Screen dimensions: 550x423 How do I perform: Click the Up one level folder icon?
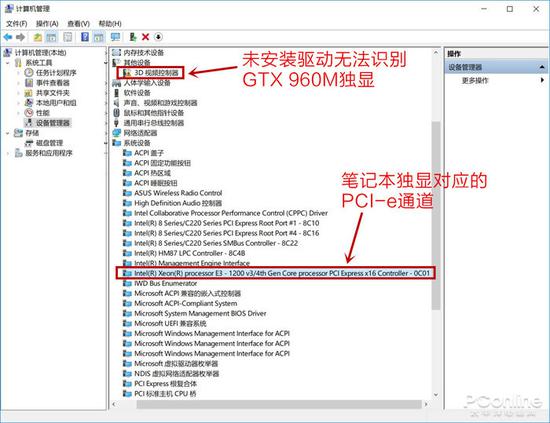[x=38, y=37]
